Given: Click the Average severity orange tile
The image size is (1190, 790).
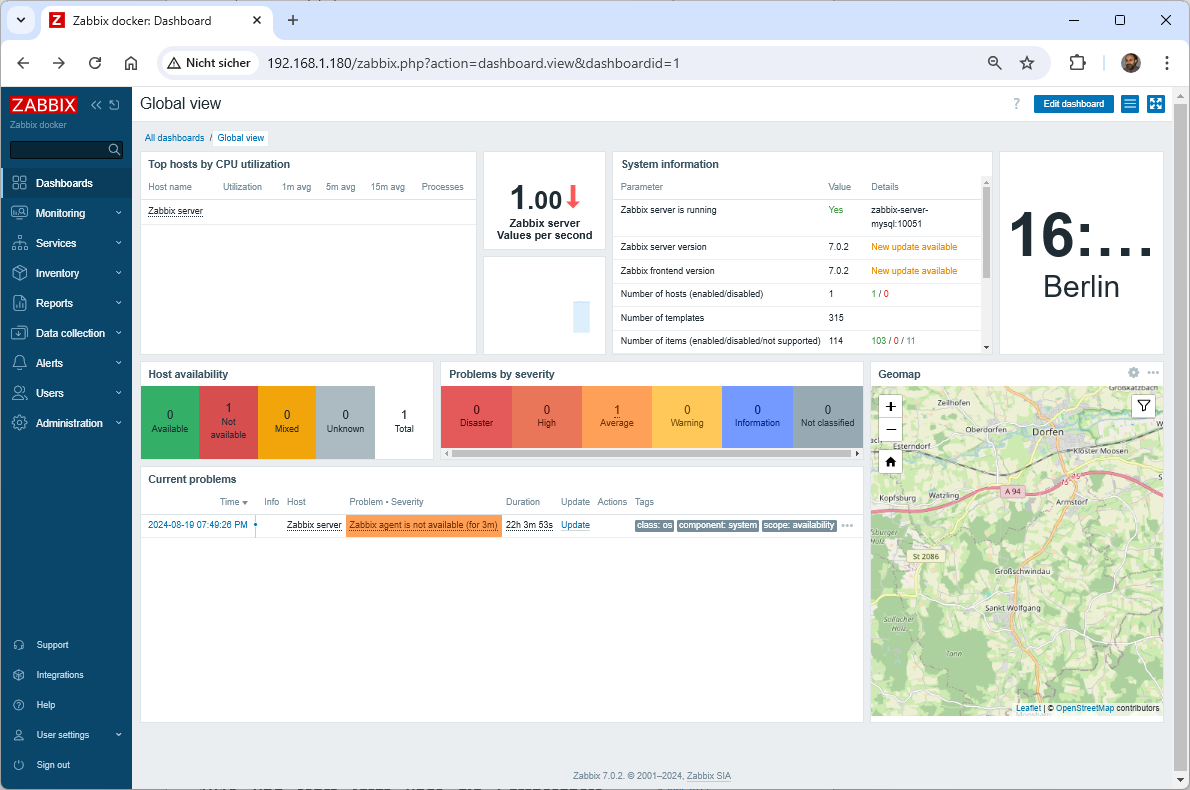Looking at the screenshot, I should (616, 415).
